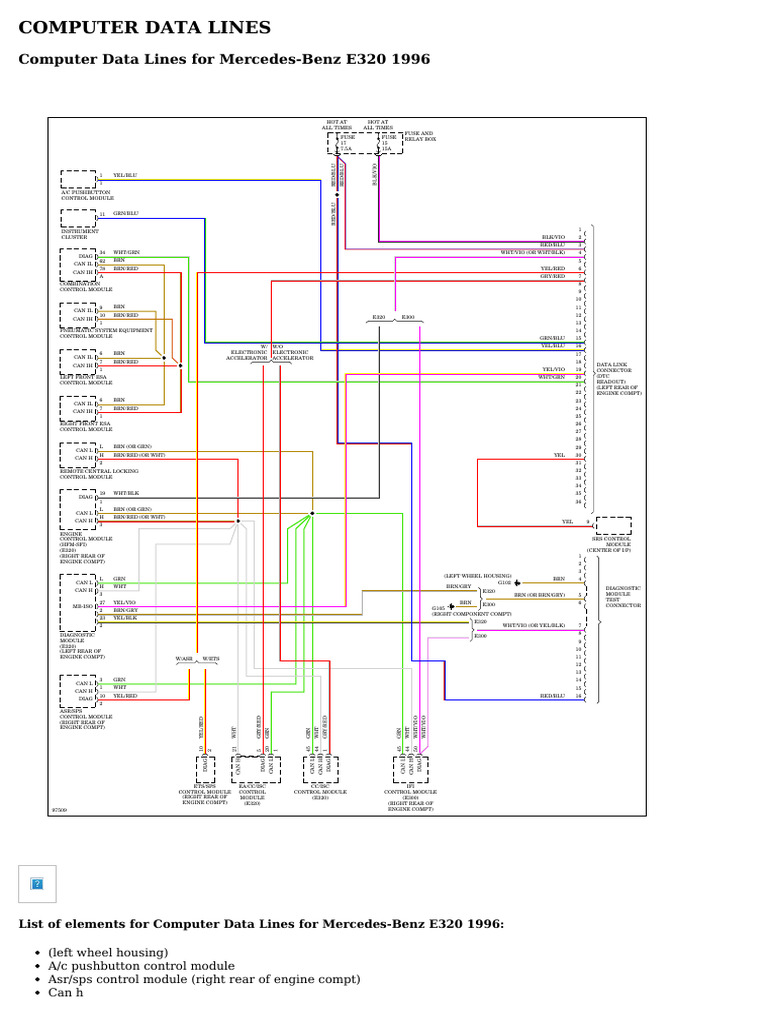This screenshot has width=768, height=1024.
Task: Click the broken image question-mark icon
Action: pos(37,884)
